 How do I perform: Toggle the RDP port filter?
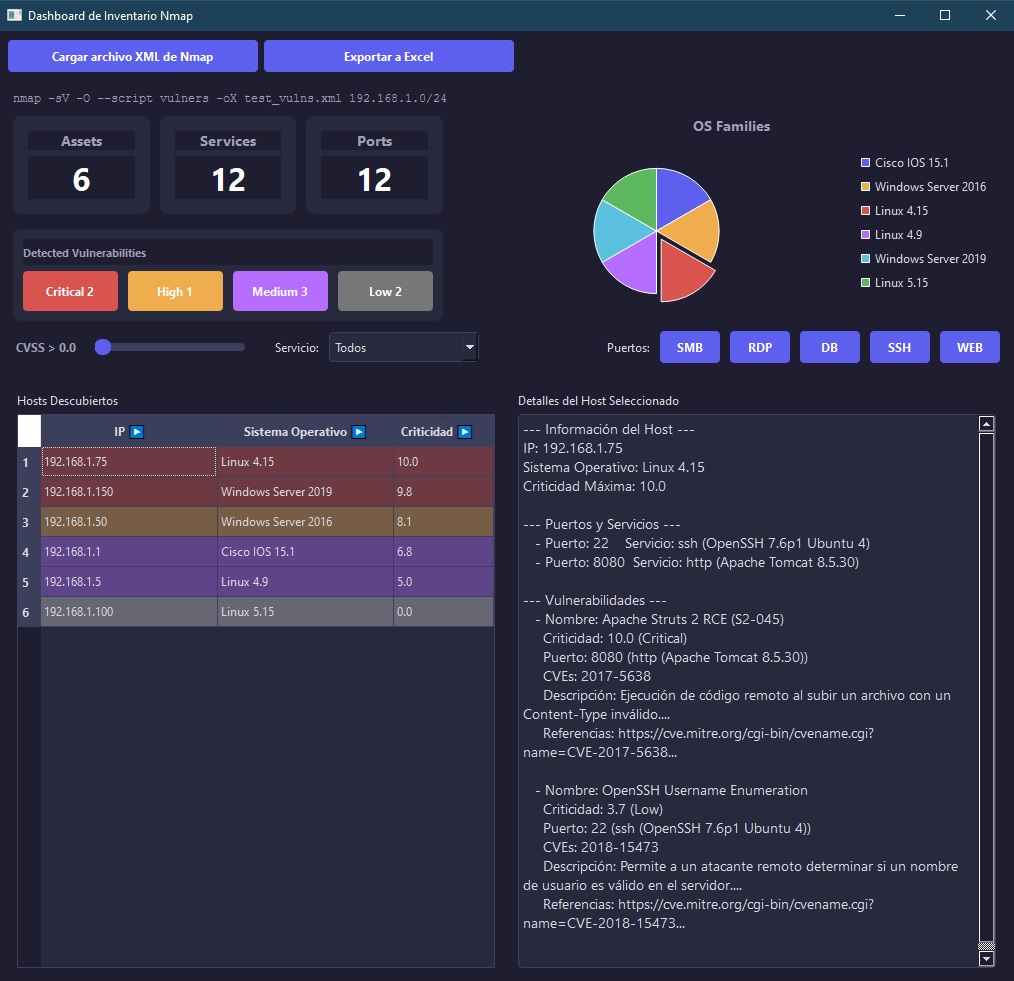(x=759, y=348)
